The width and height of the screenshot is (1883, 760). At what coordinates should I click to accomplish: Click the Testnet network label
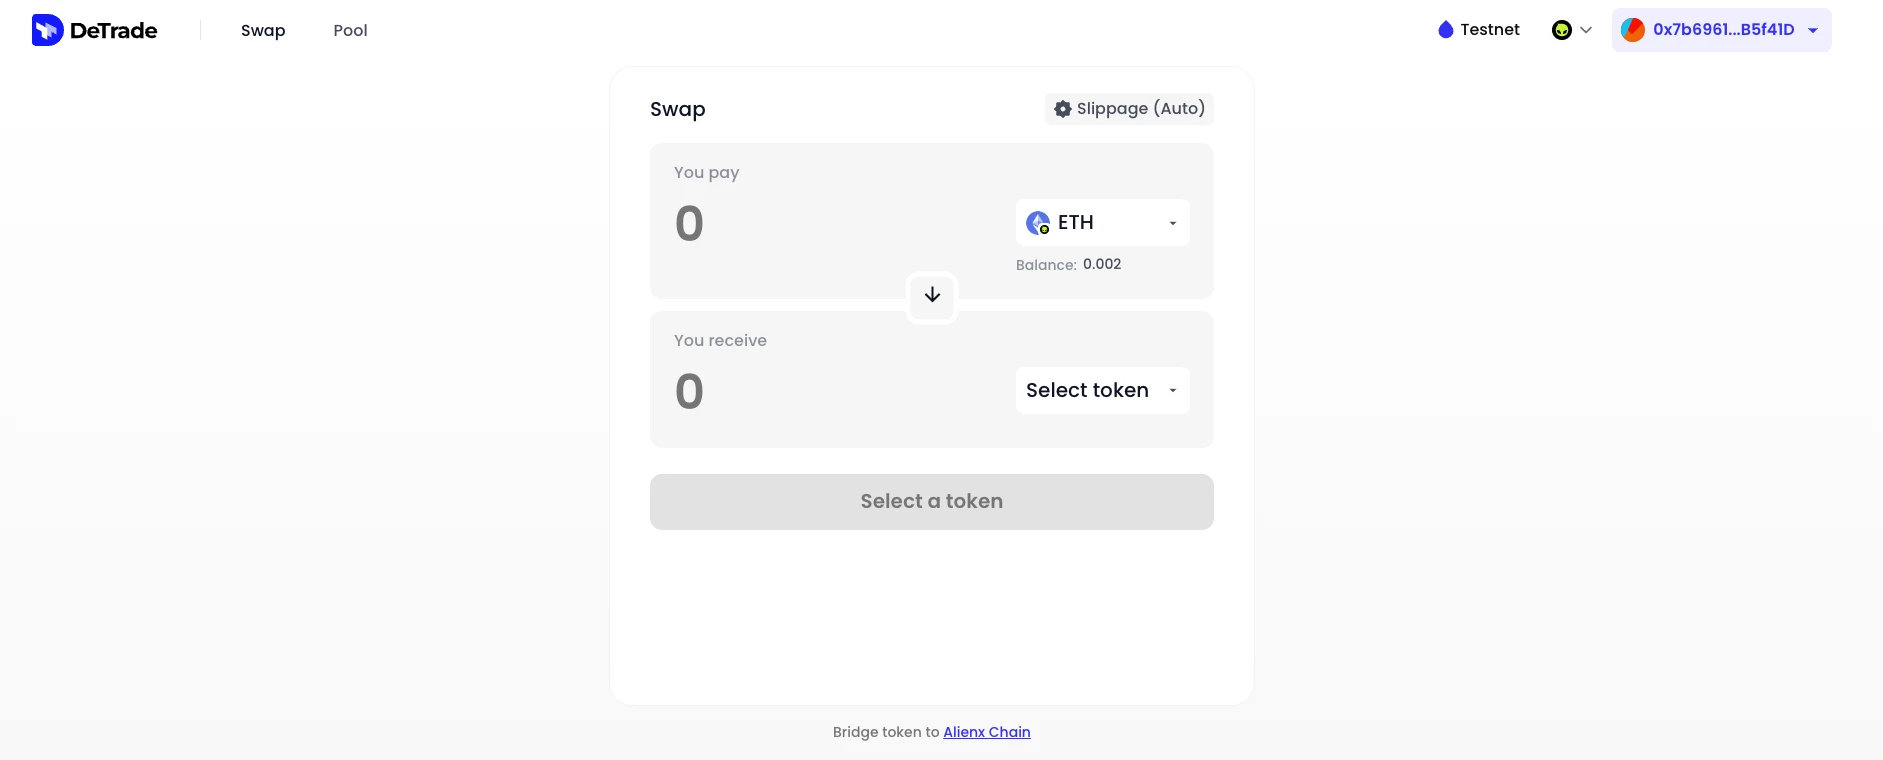coord(1489,30)
